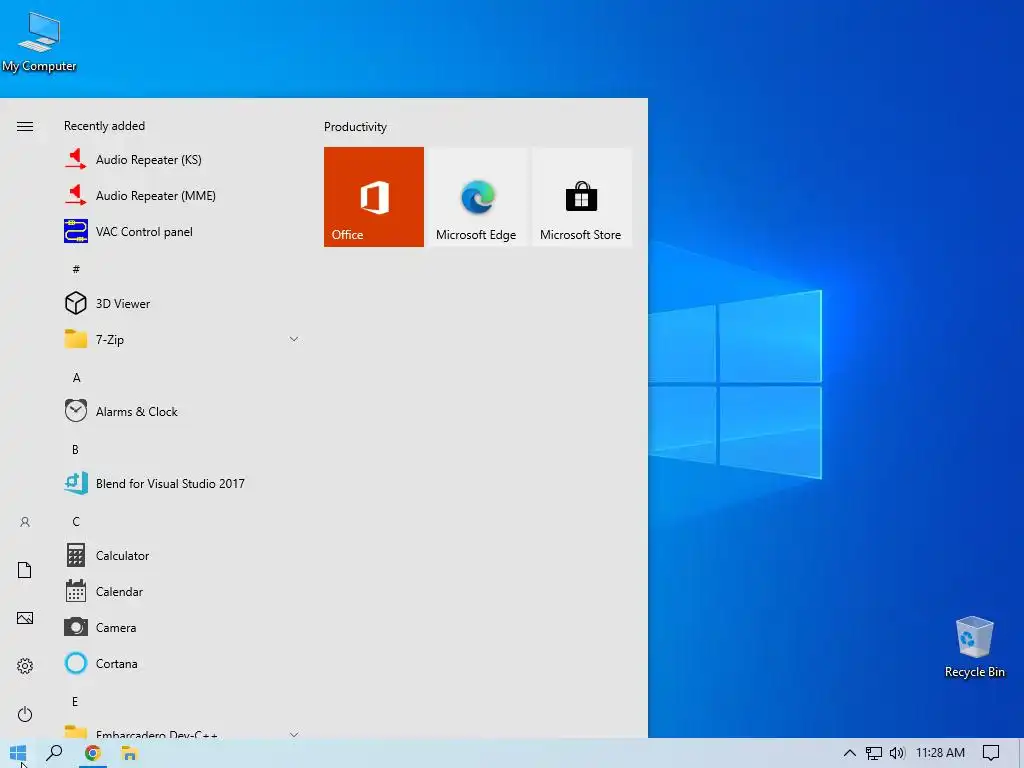The height and width of the screenshot is (768, 1024).
Task: Open Audio Repeater (KS) app
Action: [182, 159]
